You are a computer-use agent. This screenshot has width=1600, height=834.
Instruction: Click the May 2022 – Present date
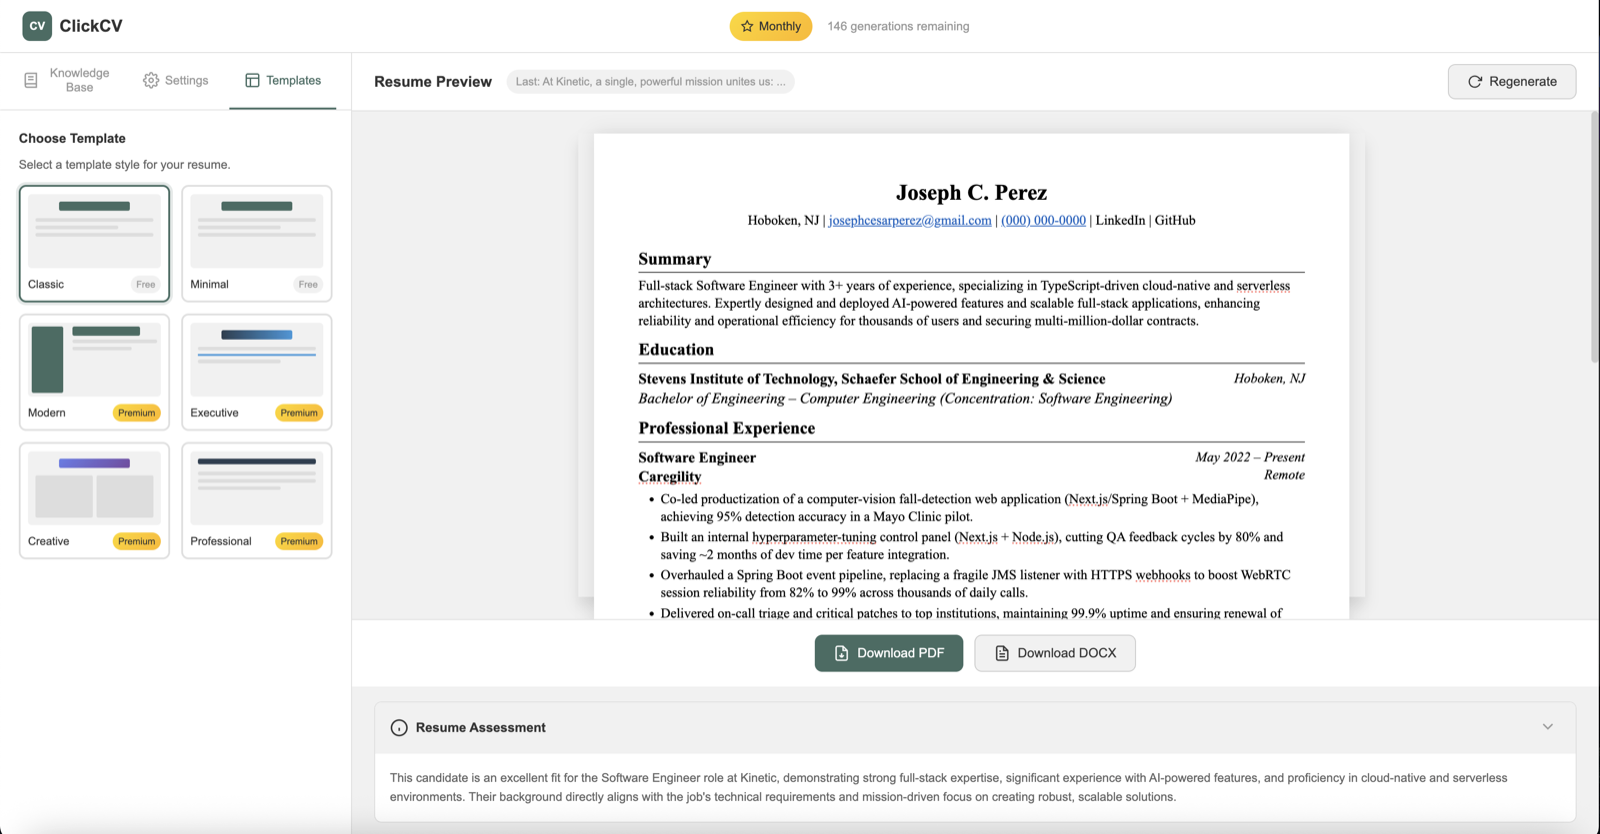coord(1250,457)
